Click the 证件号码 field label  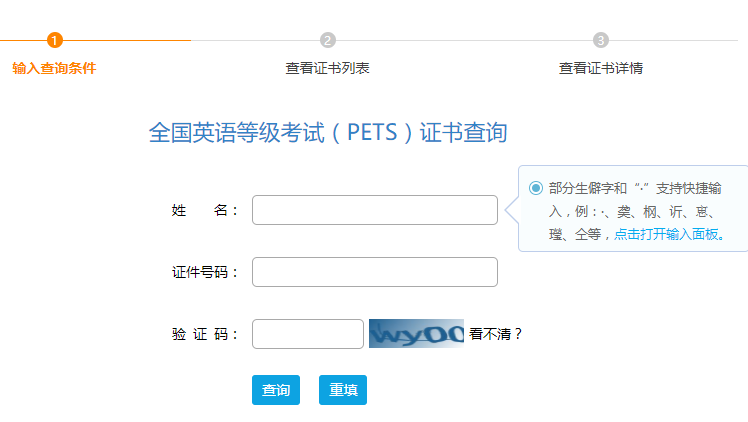205,272
